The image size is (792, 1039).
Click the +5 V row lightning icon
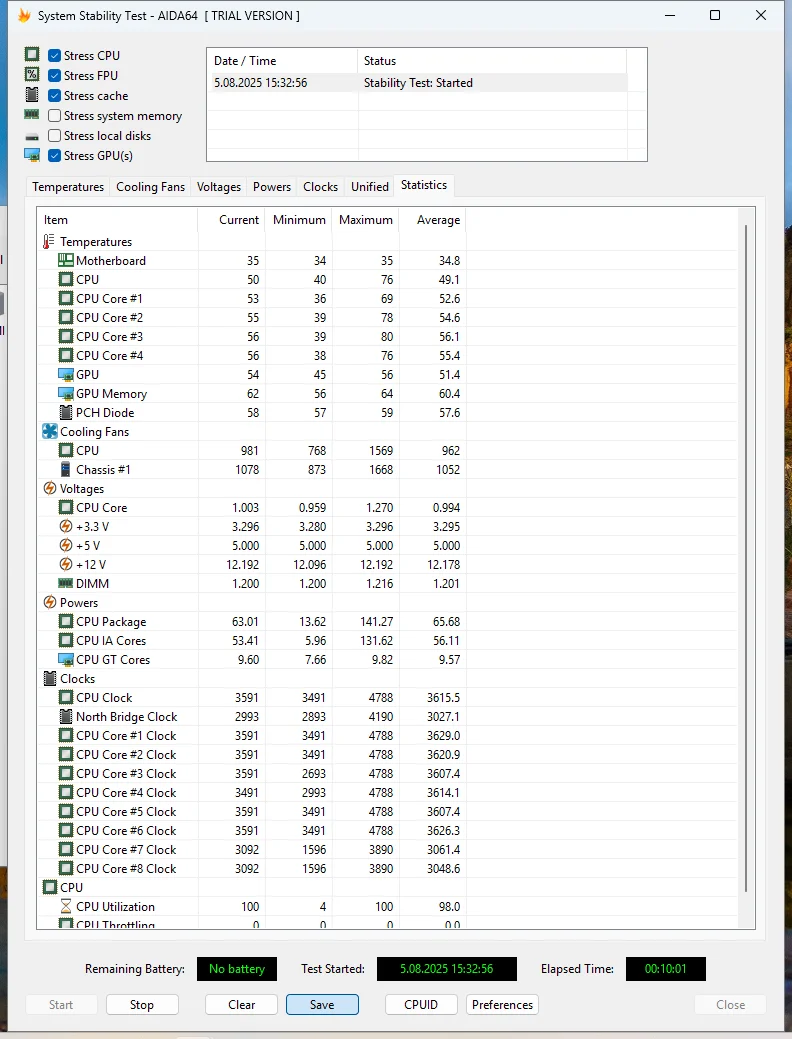coord(66,545)
